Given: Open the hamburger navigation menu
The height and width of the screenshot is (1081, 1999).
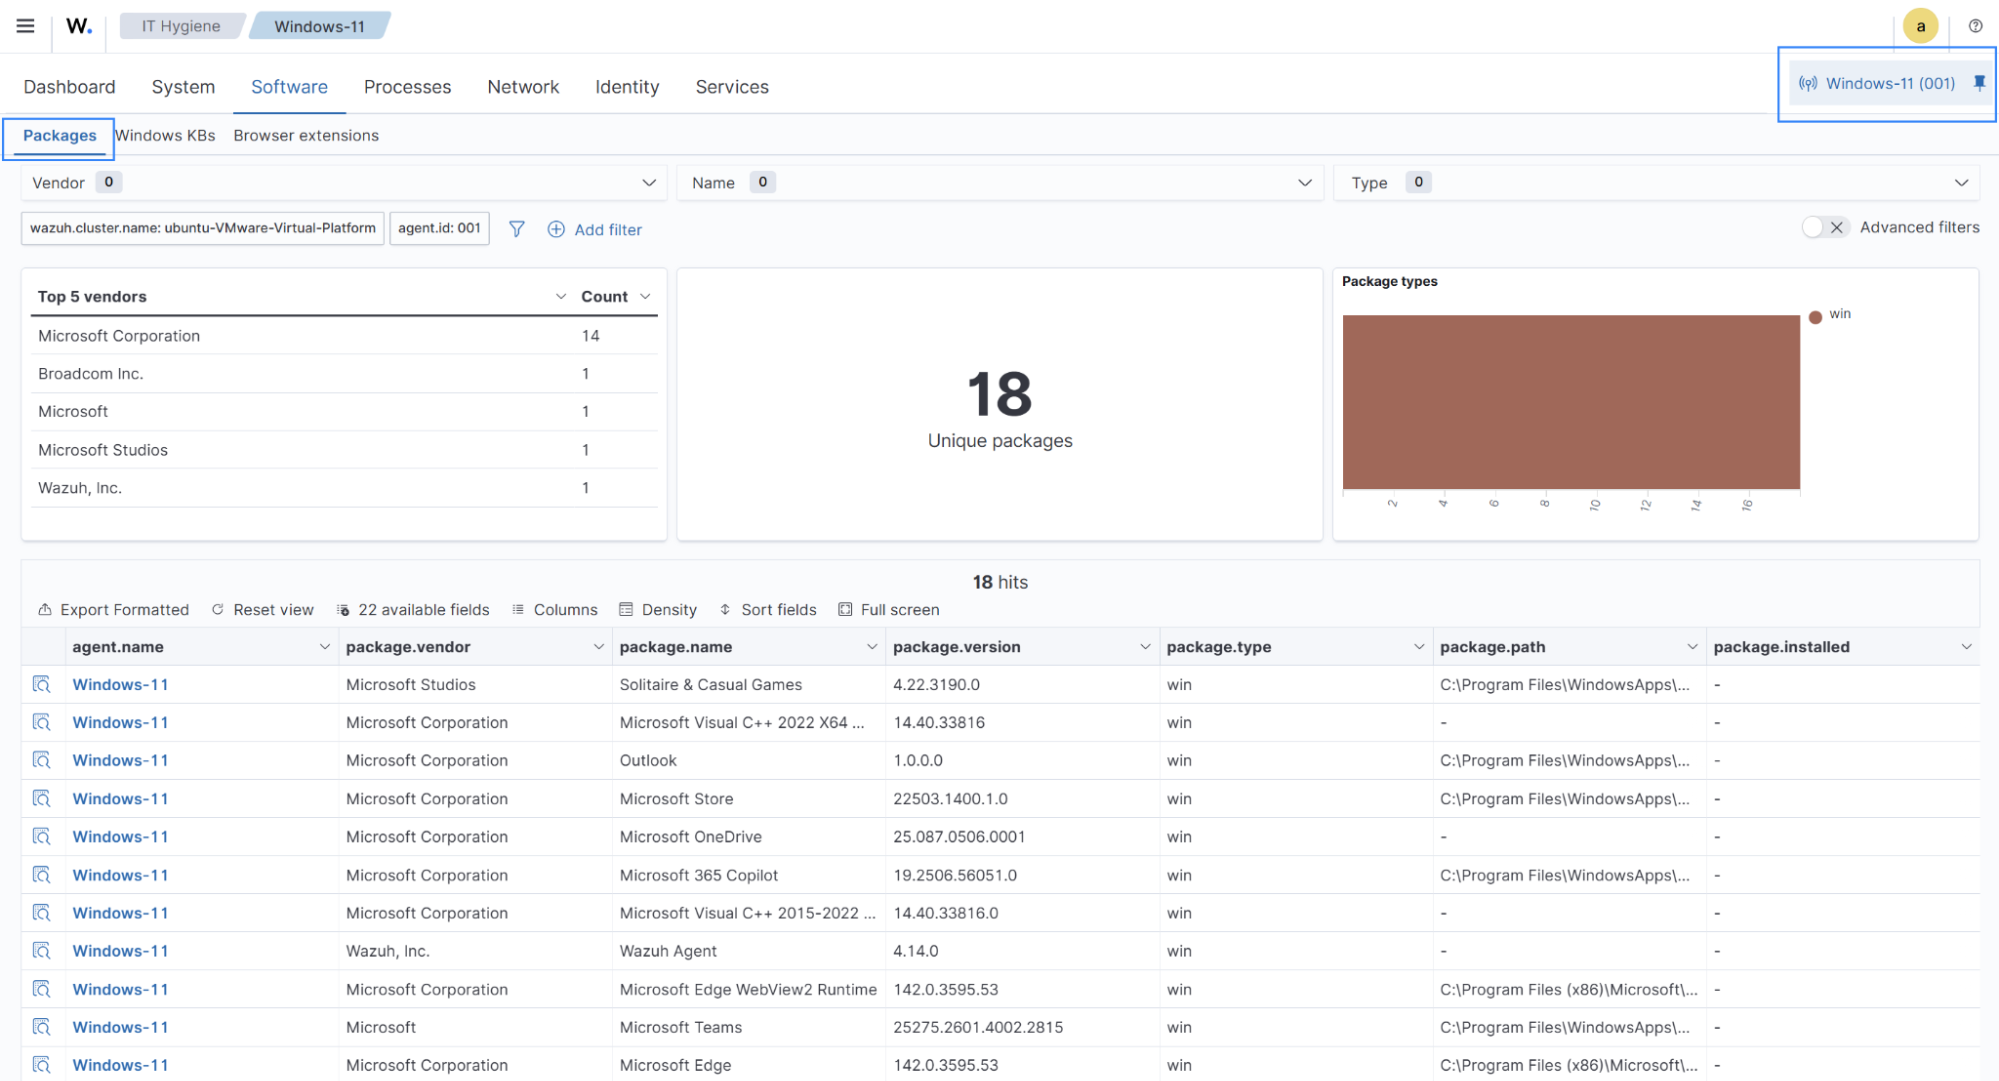Looking at the screenshot, I should click(25, 26).
